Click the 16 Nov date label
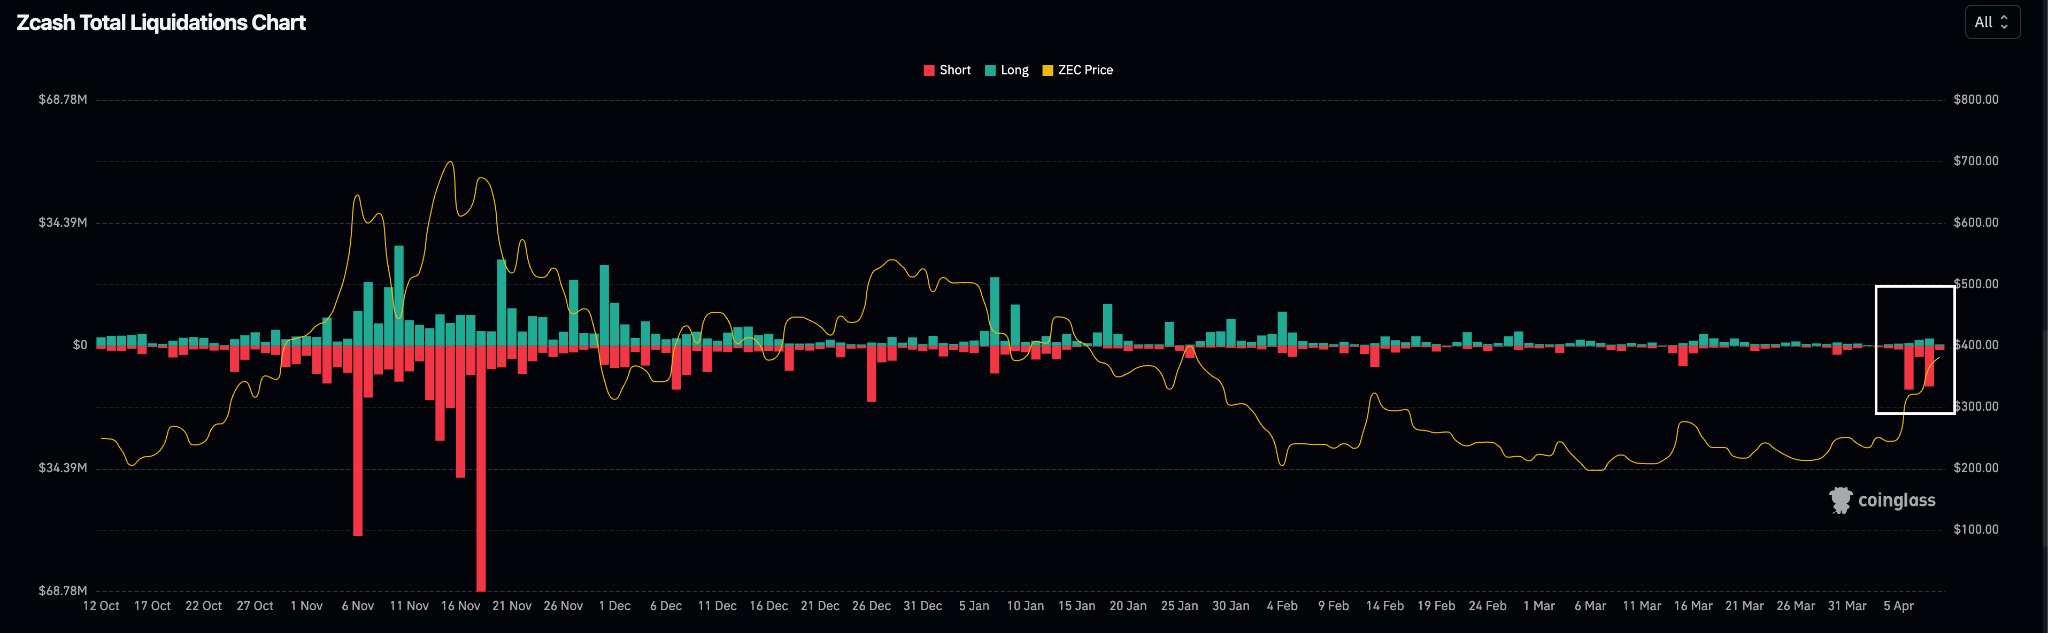 coord(461,606)
